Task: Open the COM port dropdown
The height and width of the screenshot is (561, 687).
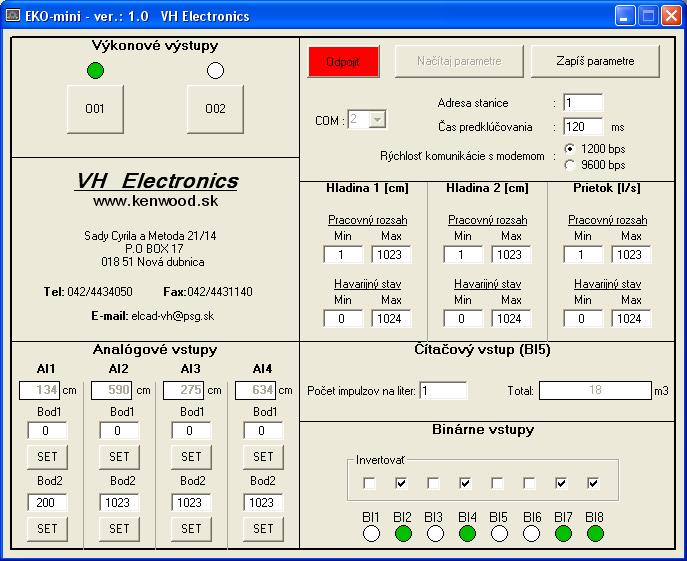Action: [x=377, y=119]
